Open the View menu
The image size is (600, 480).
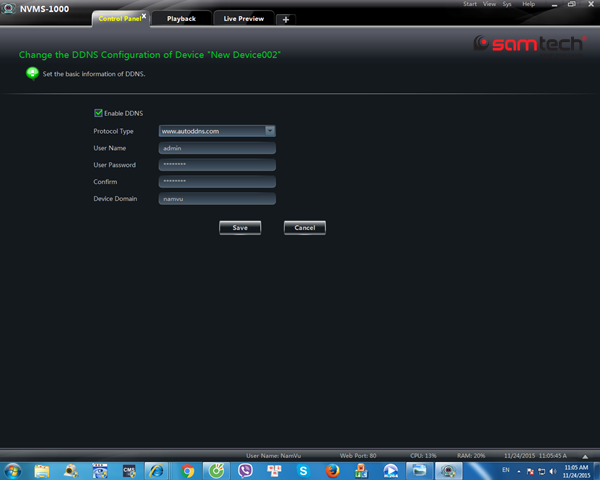click(489, 4)
